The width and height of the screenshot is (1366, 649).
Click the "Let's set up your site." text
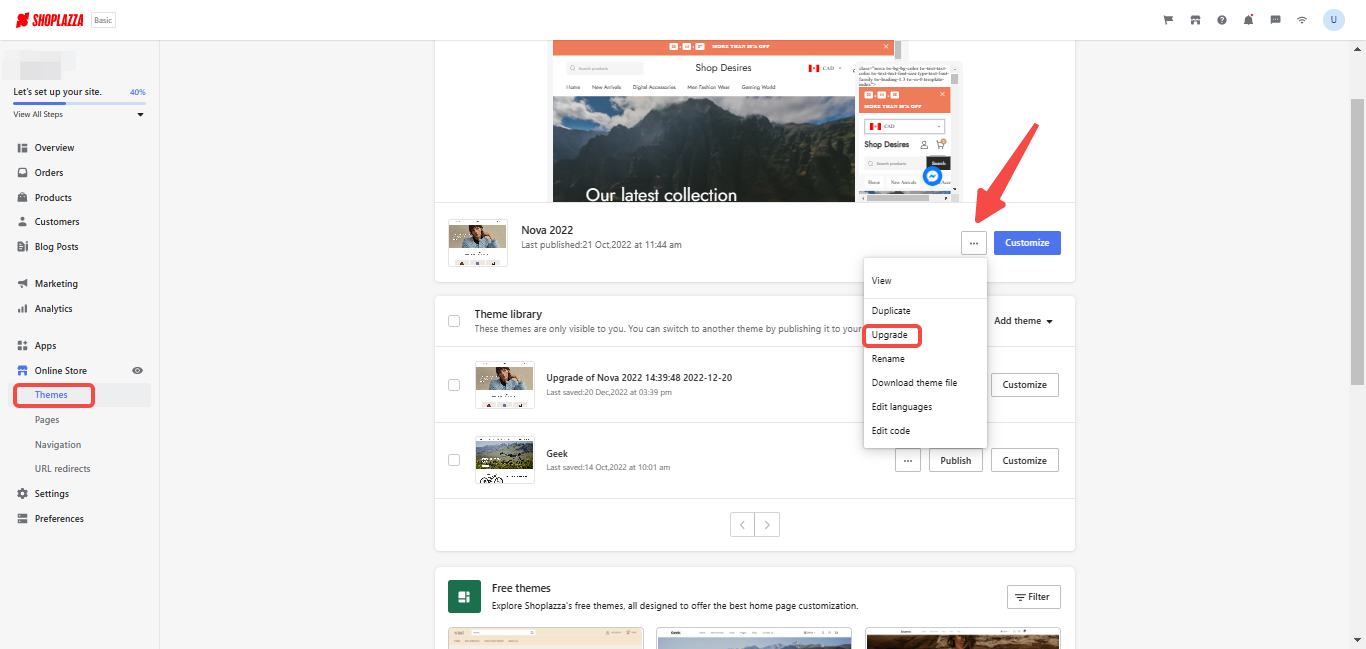click(x=57, y=92)
